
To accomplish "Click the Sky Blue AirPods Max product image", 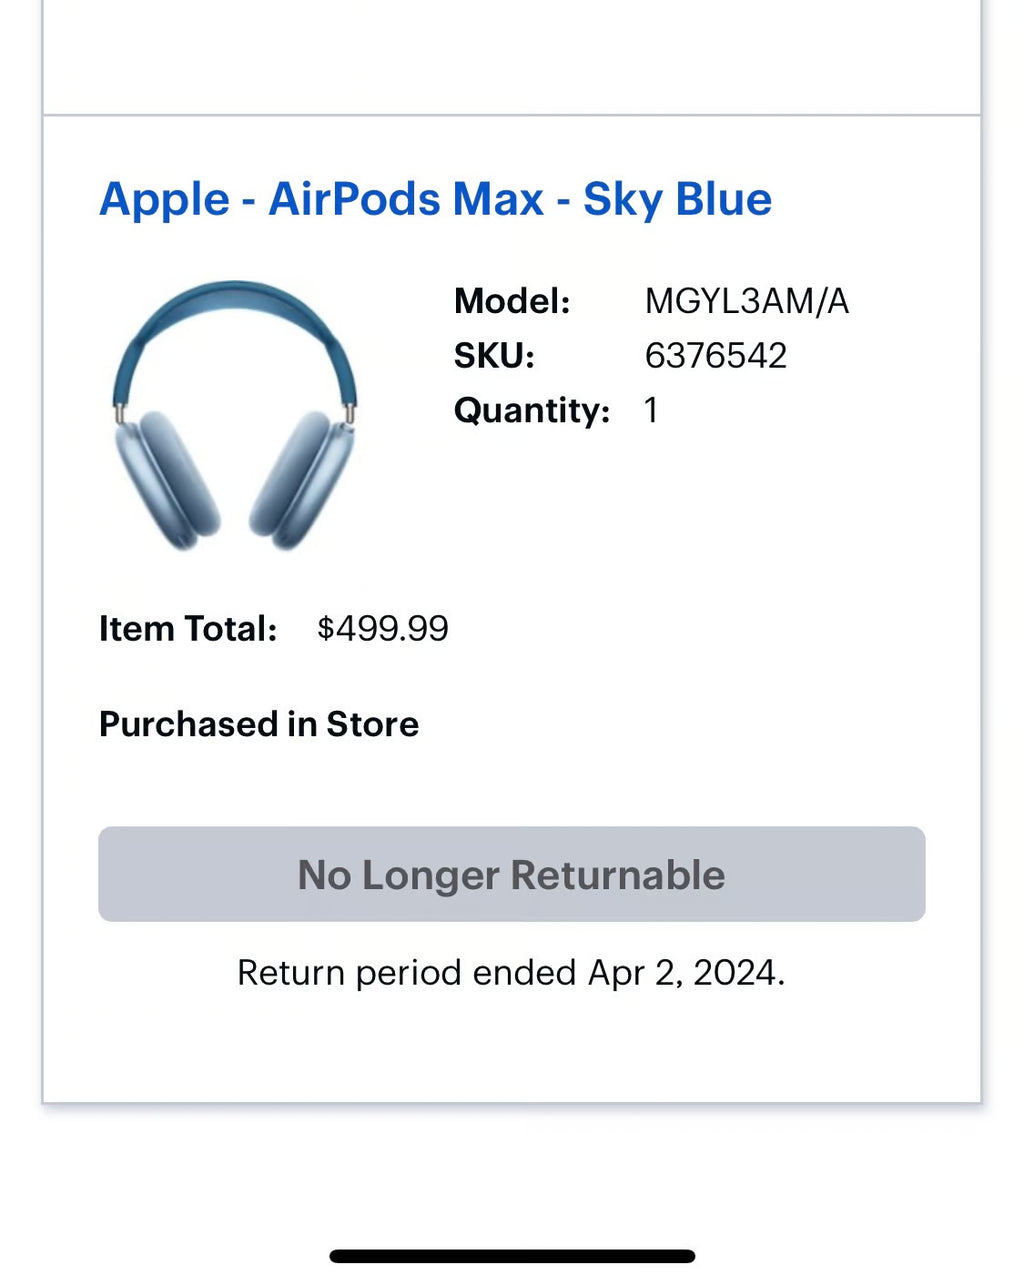I will (235, 420).
